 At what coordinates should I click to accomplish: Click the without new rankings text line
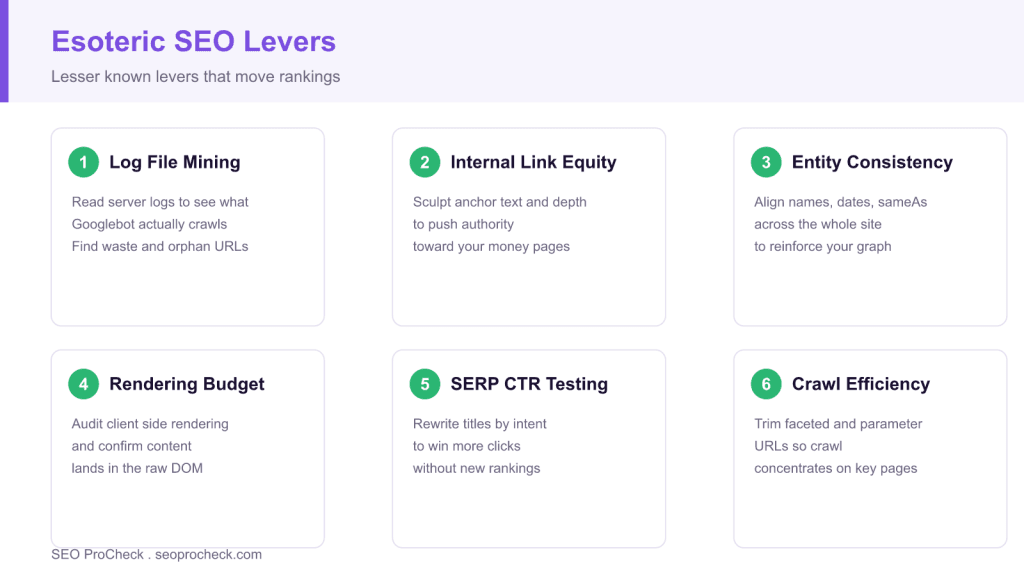pos(477,468)
